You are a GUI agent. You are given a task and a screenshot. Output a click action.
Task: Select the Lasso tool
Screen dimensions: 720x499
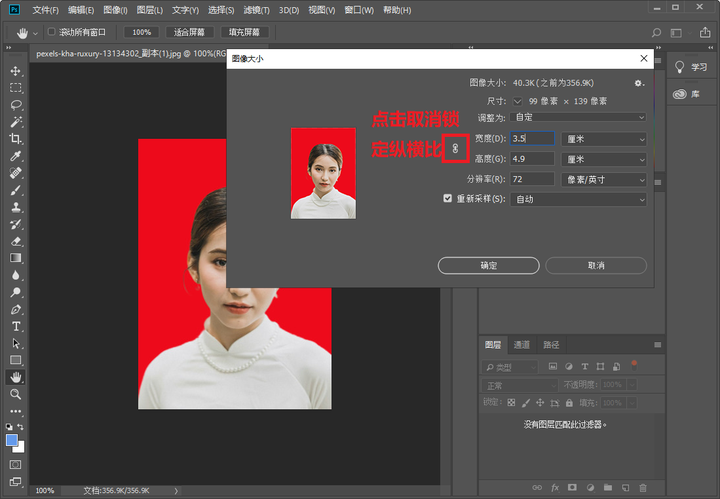point(16,105)
